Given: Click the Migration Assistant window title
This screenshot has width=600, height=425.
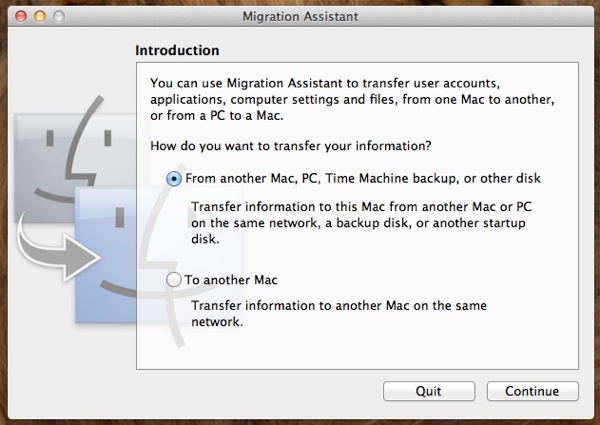Looking at the screenshot, I should 300,16.
